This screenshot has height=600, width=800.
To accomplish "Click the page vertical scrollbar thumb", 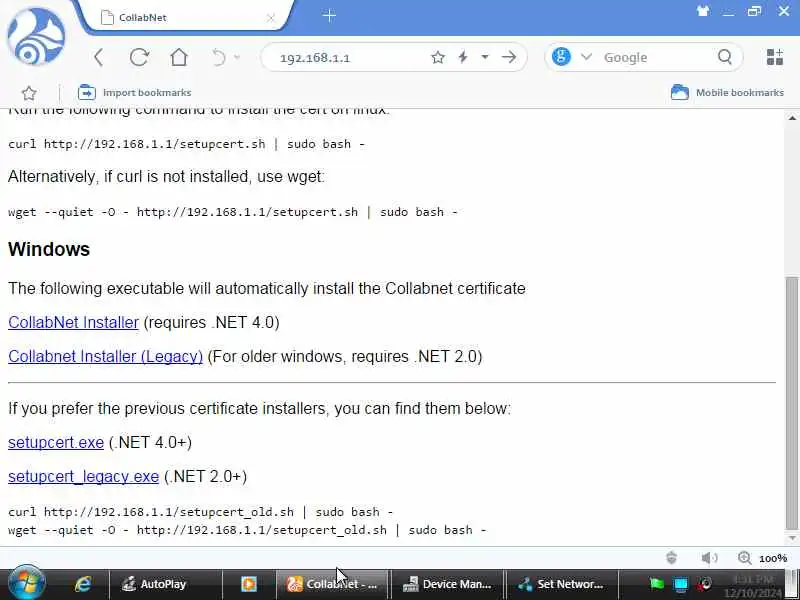I will (792, 403).
